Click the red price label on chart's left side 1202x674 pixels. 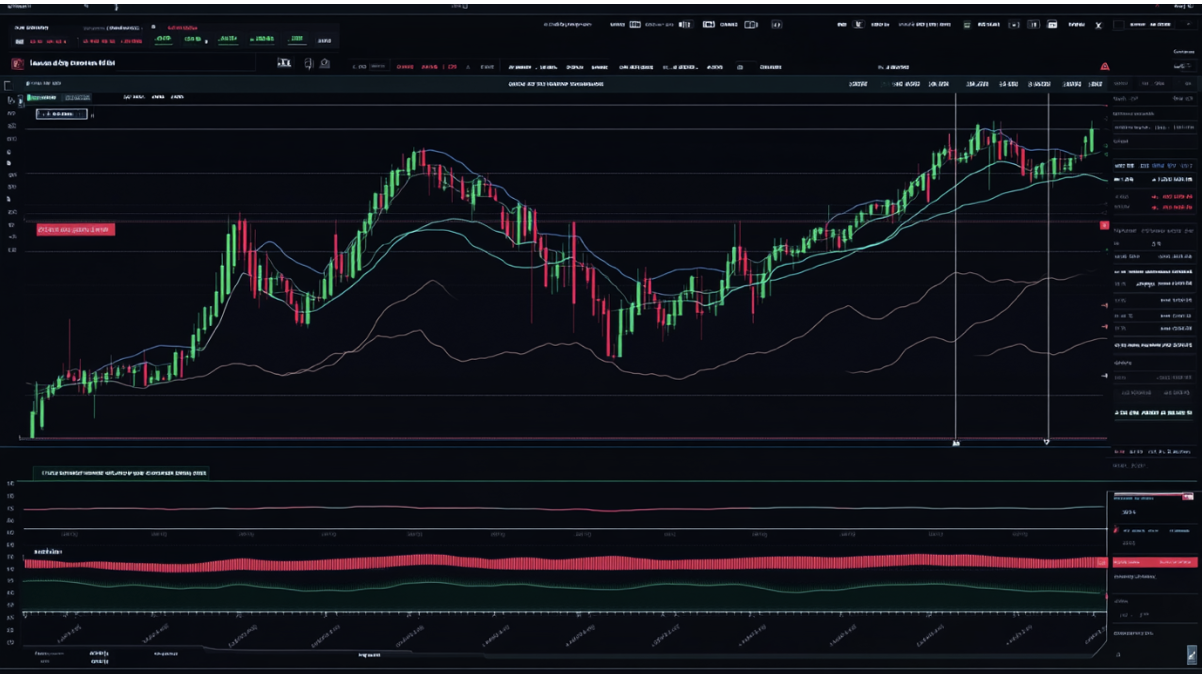75,229
